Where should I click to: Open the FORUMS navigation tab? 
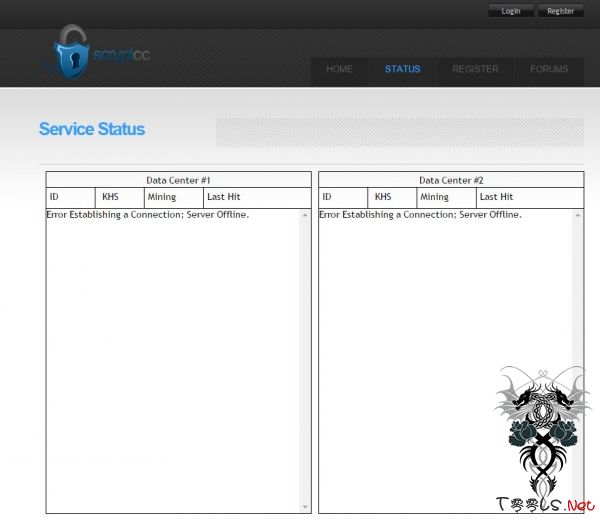pos(549,70)
